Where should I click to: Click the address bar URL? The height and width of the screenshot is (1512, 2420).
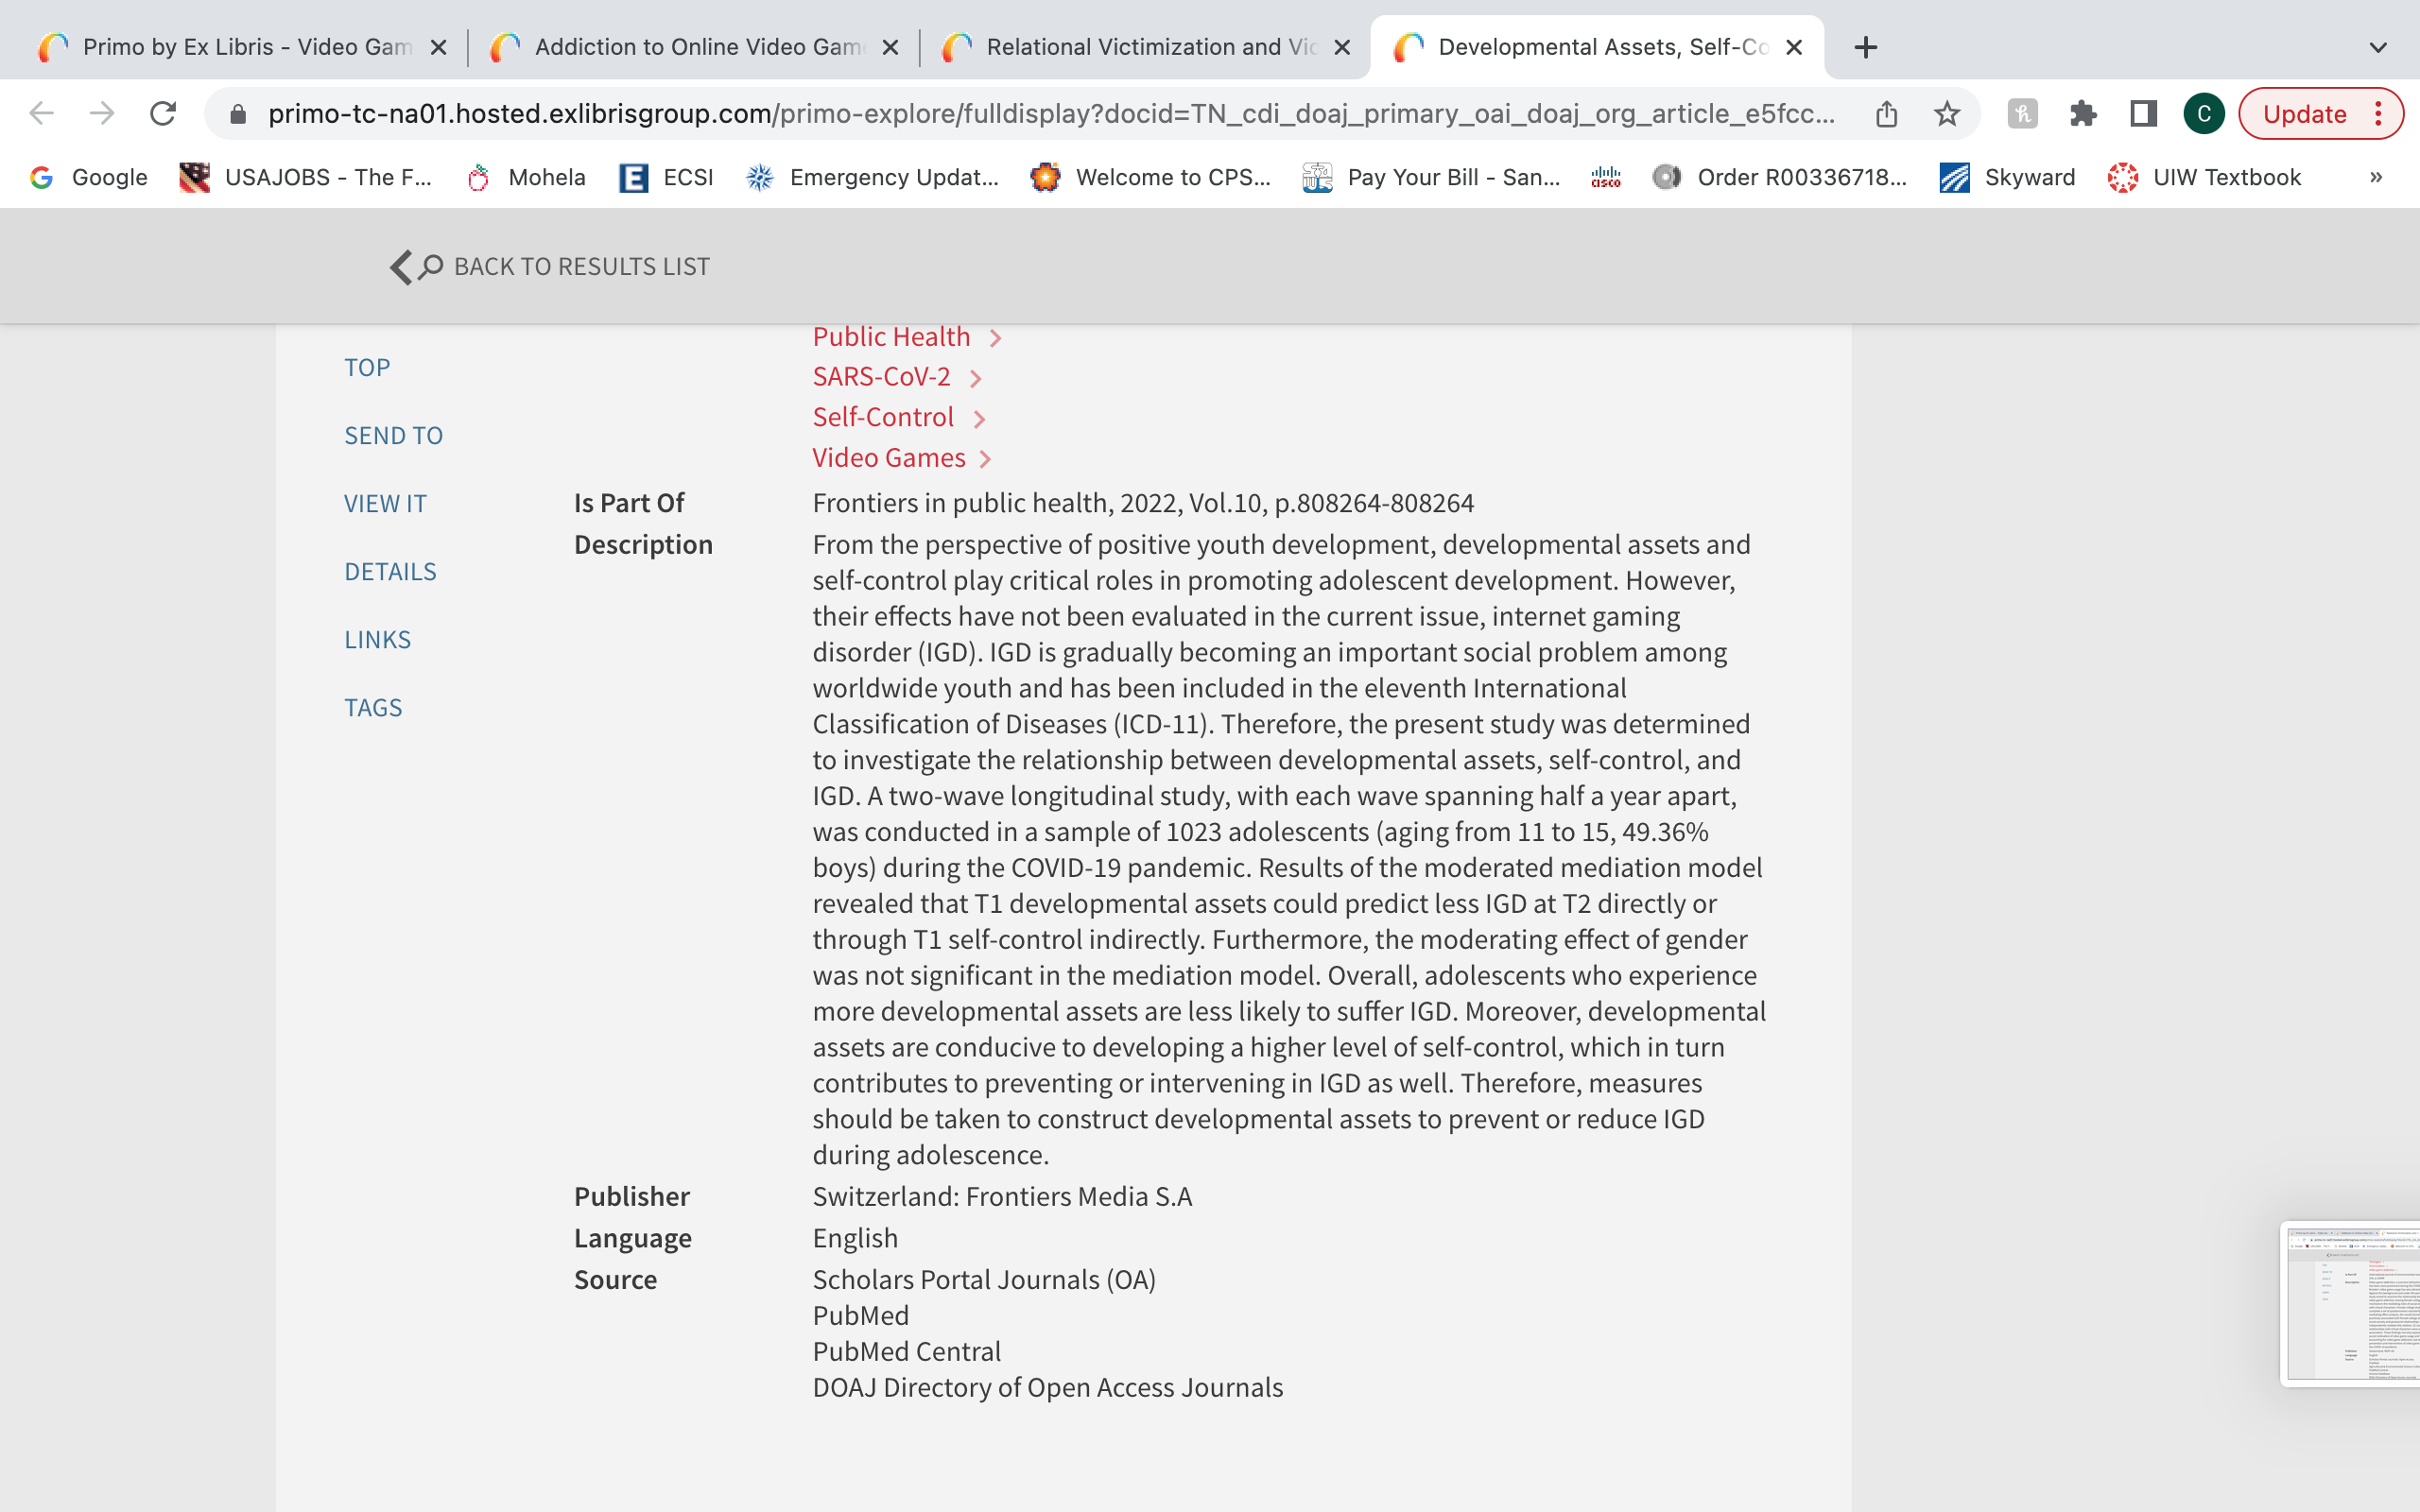click(1050, 114)
